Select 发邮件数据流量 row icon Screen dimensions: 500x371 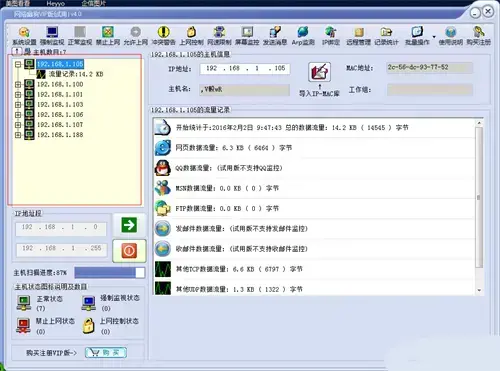[163, 229]
